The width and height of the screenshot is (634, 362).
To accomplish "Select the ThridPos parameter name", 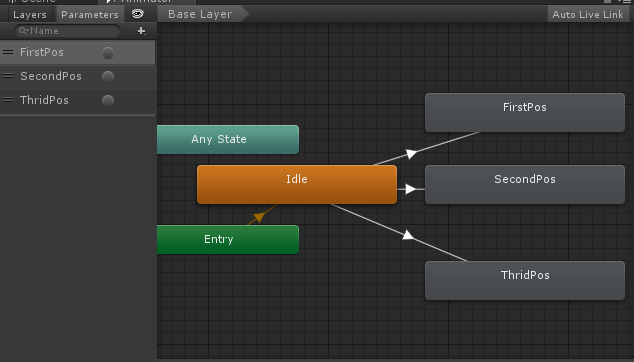I will pos(44,100).
